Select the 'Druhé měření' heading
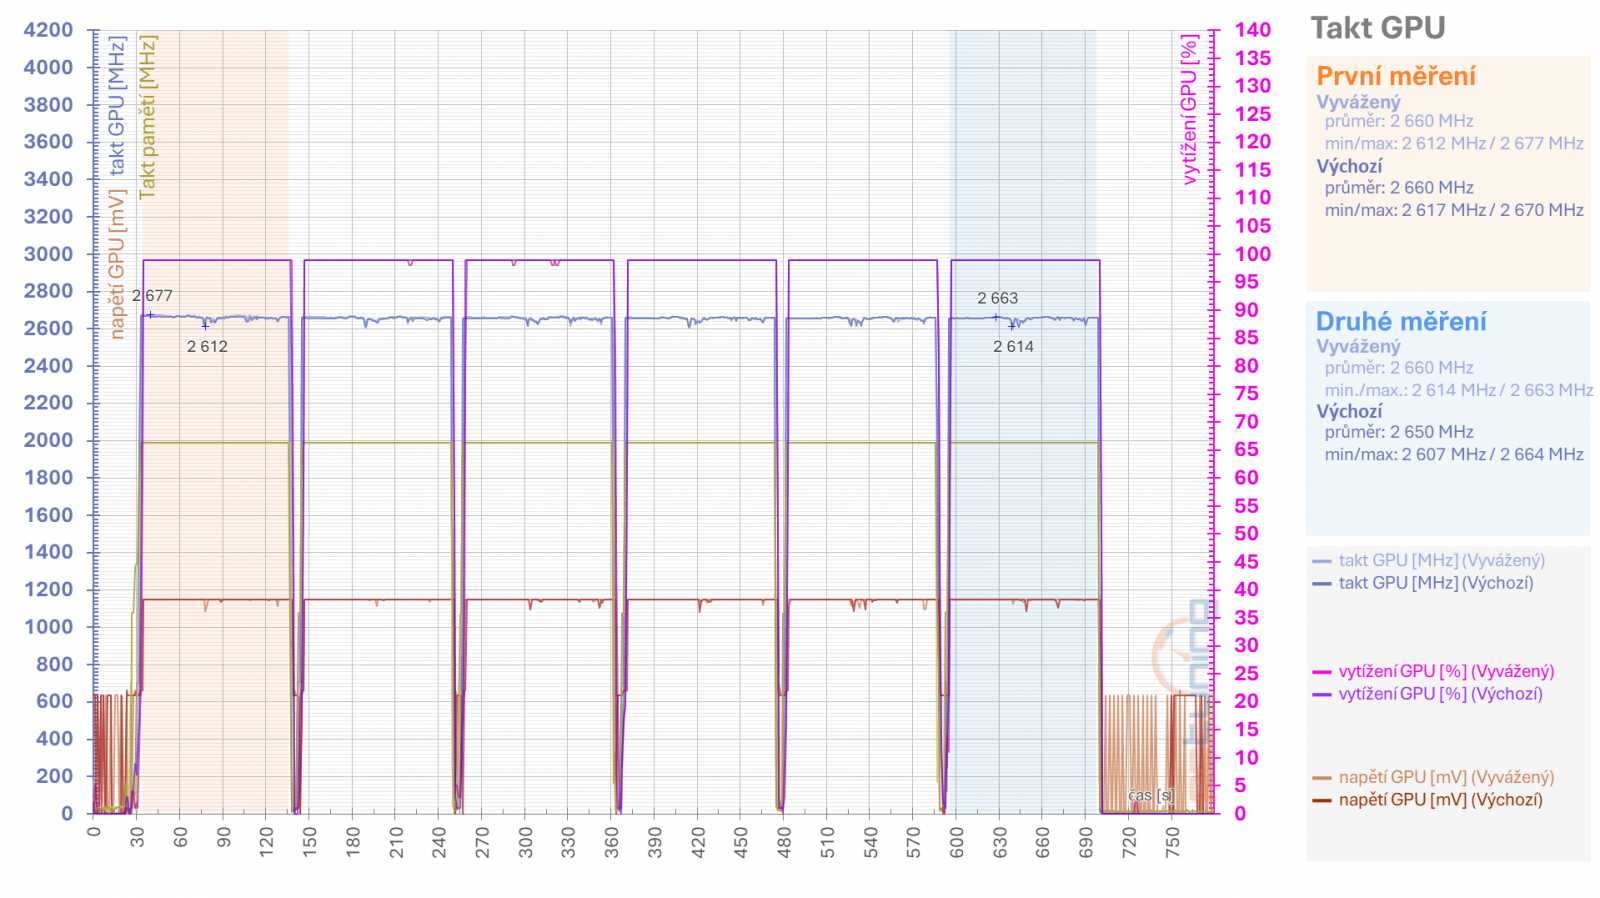The height and width of the screenshot is (898, 1600). click(1400, 322)
